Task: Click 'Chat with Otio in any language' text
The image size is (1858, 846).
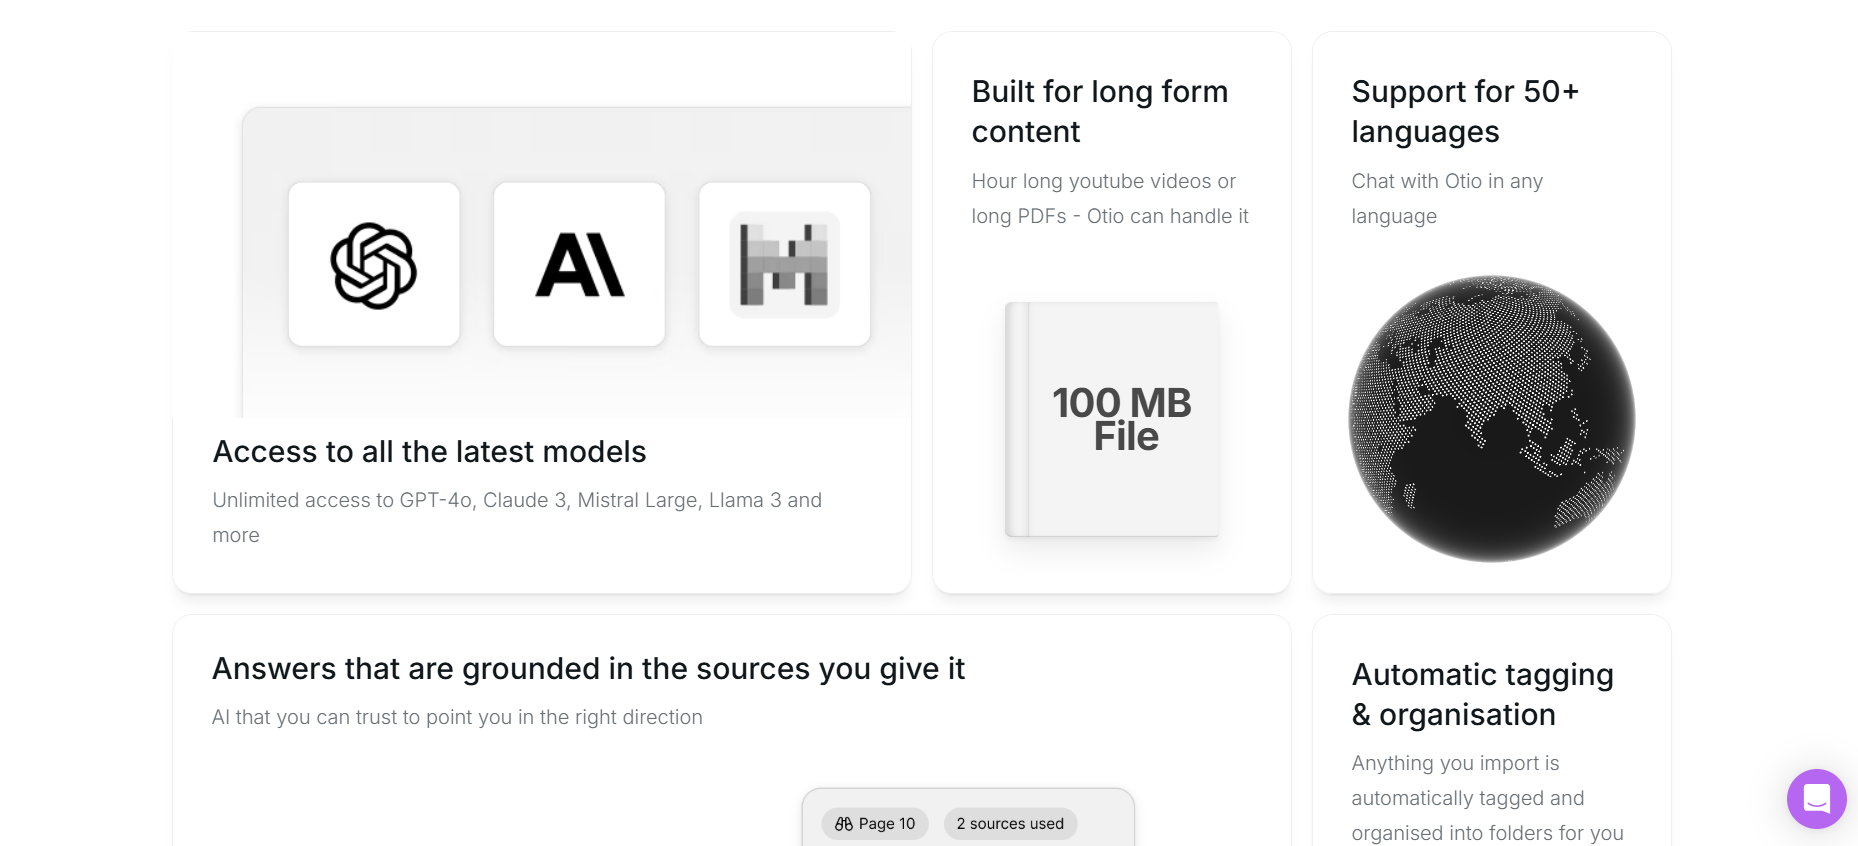Action: [1447, 198]
